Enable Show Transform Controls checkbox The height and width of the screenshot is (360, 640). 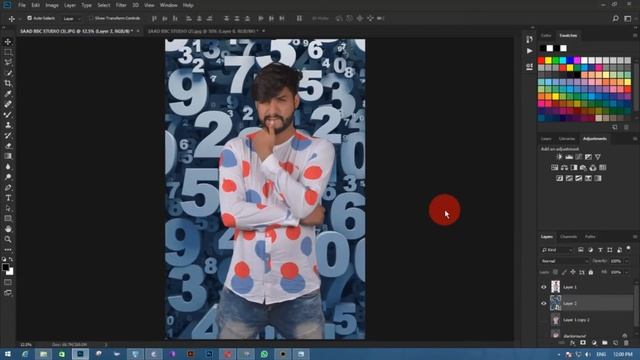click(x=91, y=18)
